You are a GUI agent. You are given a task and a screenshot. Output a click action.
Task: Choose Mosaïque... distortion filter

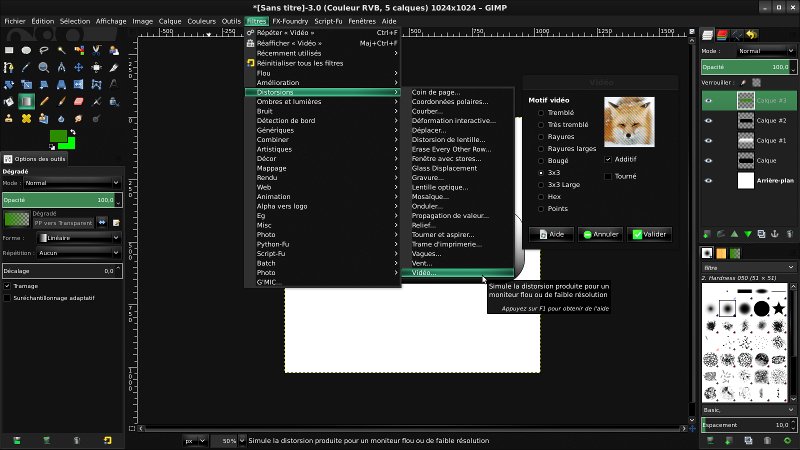(458, 196)
